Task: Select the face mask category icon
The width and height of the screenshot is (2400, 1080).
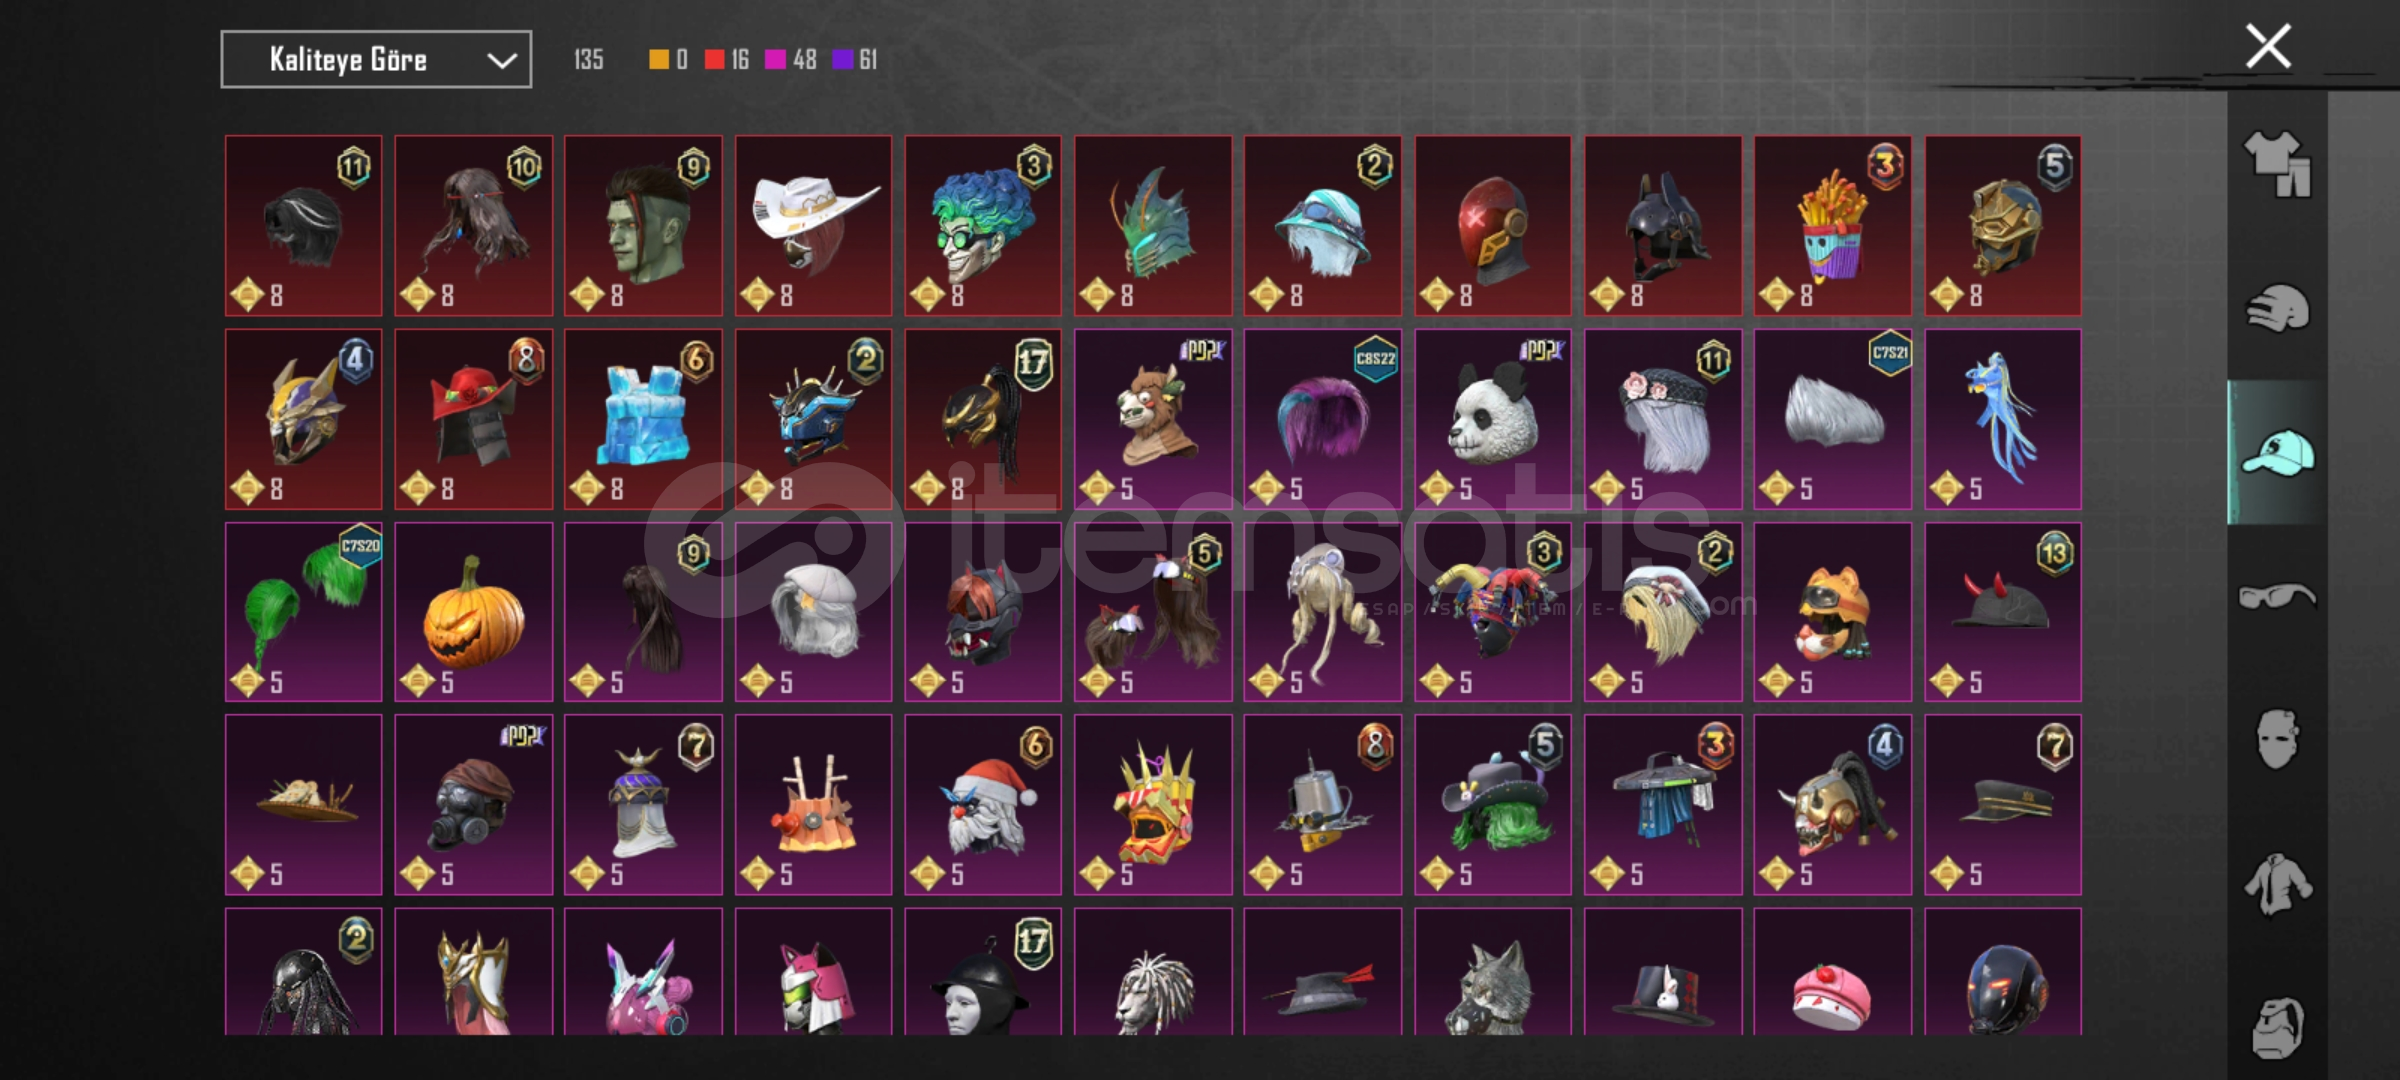Action: [x=2277, y=740]
